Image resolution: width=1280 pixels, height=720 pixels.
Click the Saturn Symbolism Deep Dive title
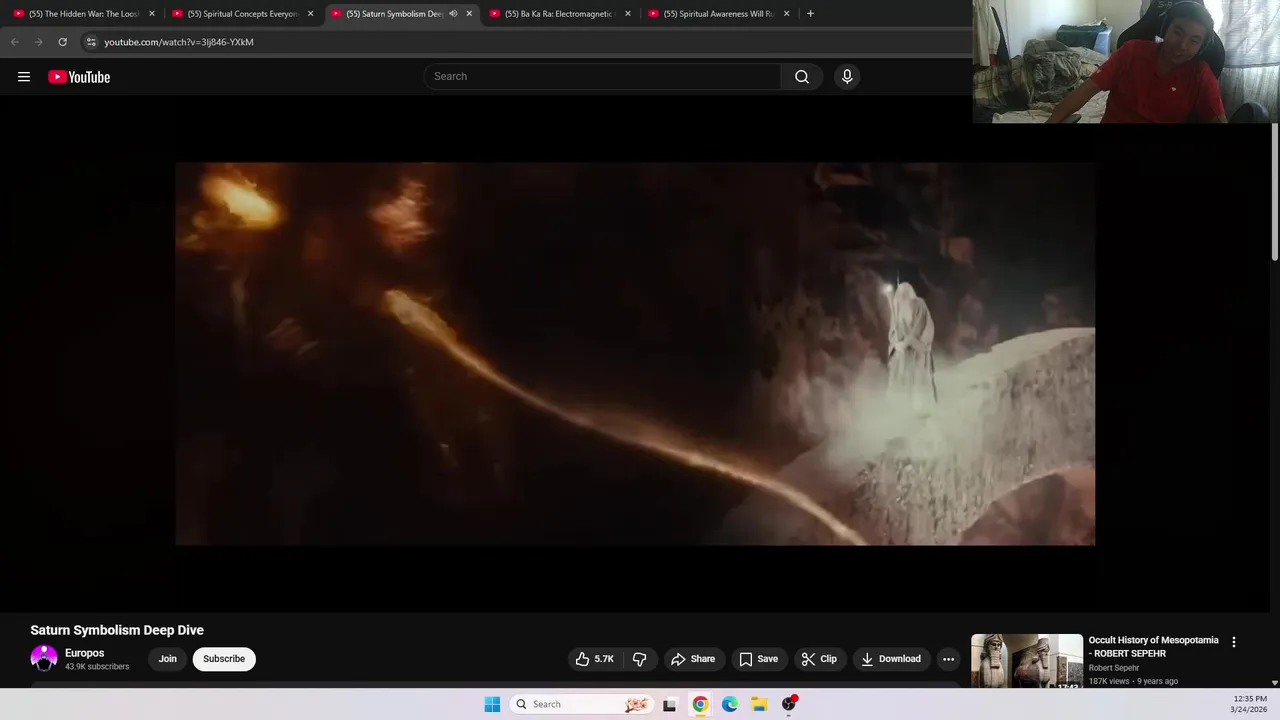(117, 630)
